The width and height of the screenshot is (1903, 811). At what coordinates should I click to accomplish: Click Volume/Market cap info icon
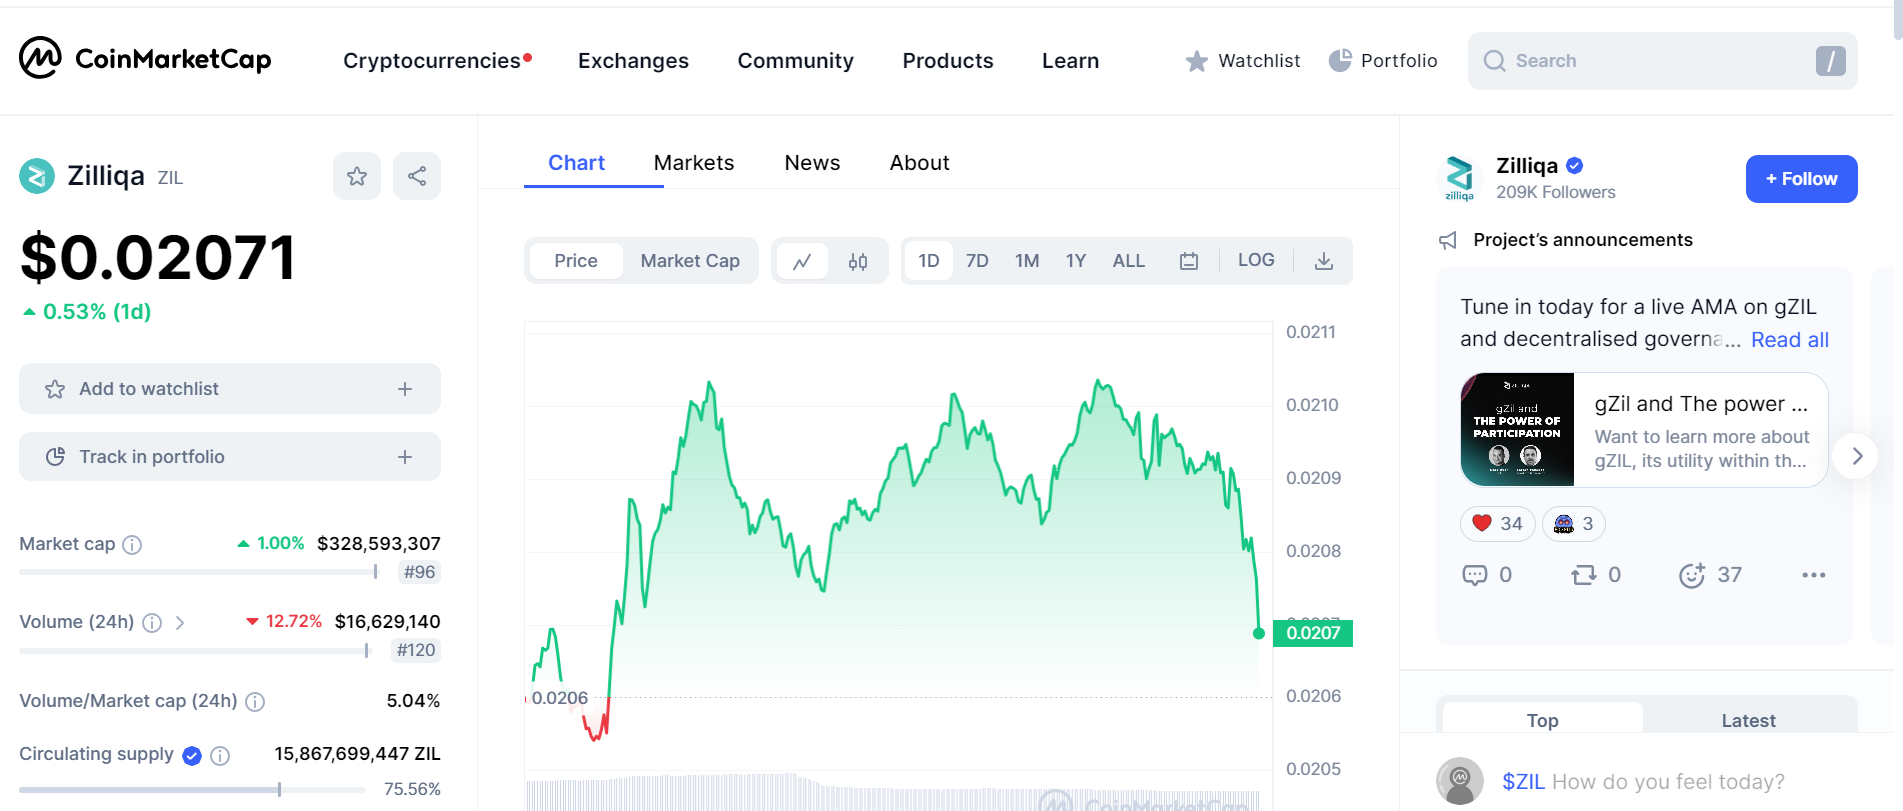(255, 702)
